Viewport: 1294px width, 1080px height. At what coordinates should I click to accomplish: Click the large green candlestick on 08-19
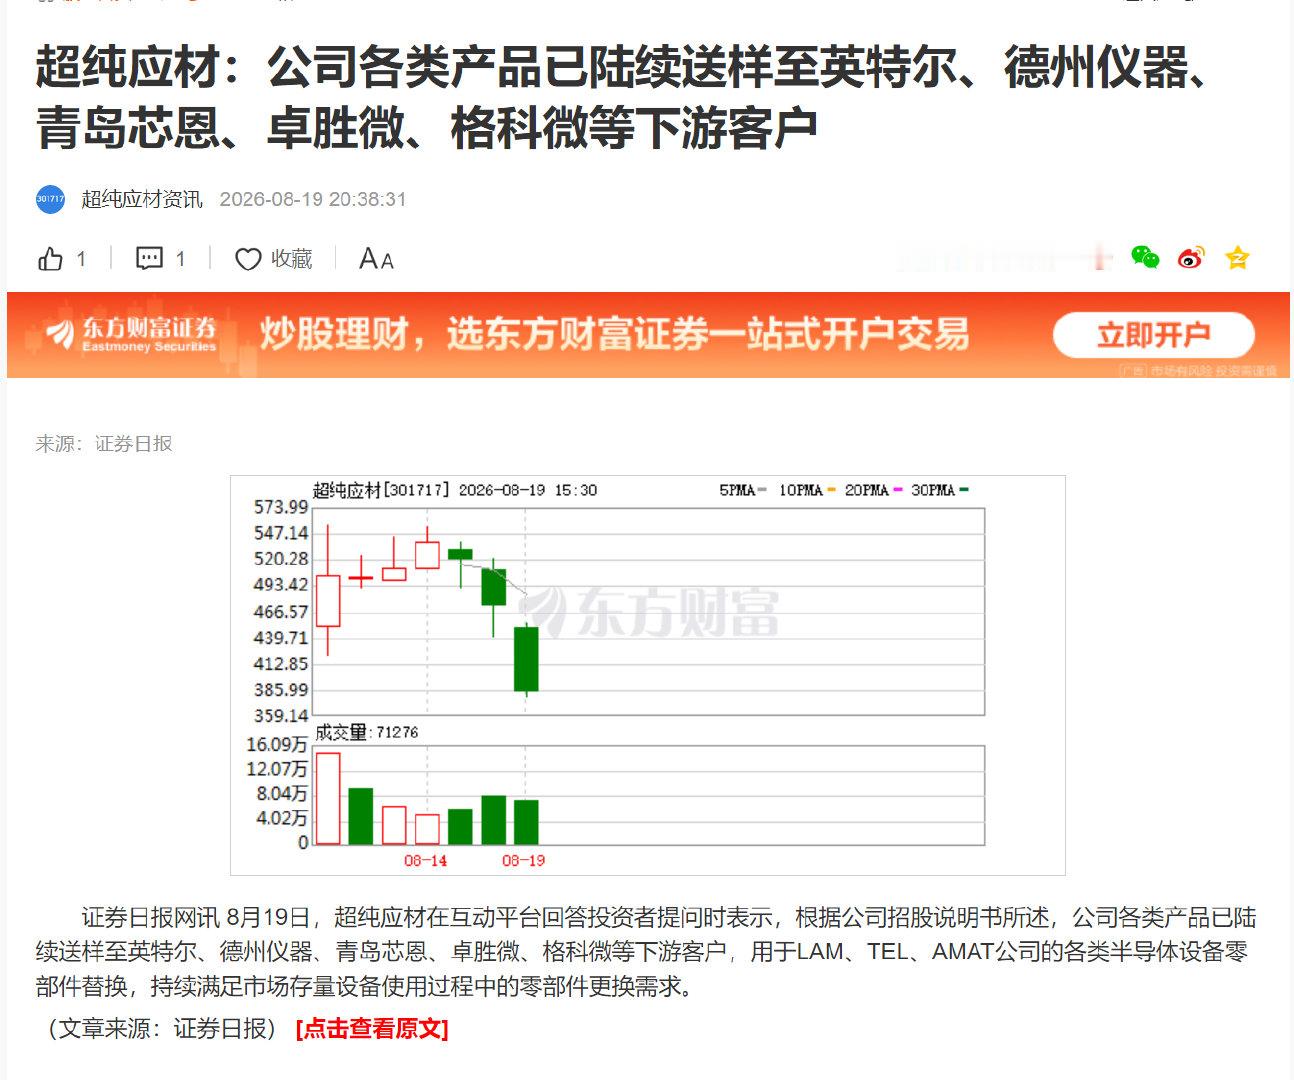[526, 659]
